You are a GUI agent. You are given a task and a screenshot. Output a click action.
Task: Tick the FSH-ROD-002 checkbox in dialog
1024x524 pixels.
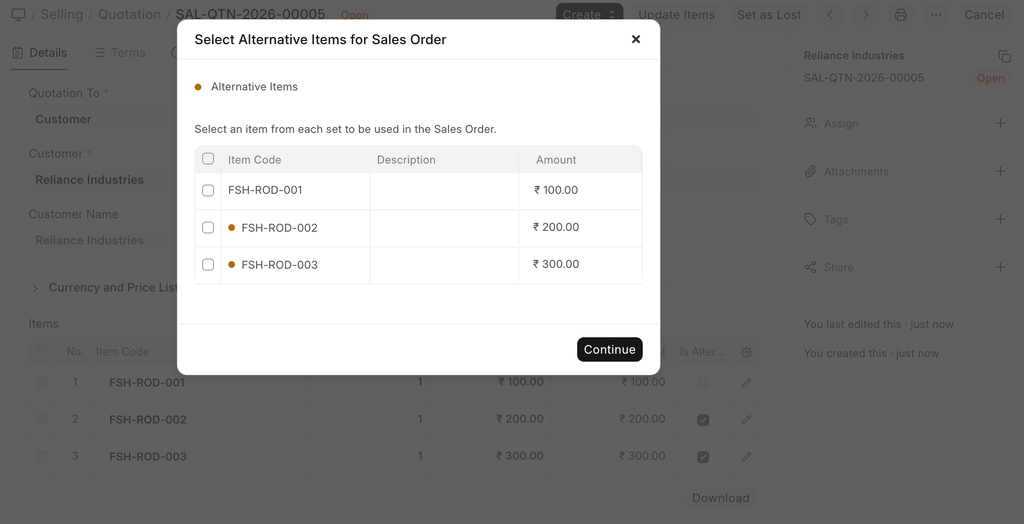pyautogui.click(x=208, y=228)
